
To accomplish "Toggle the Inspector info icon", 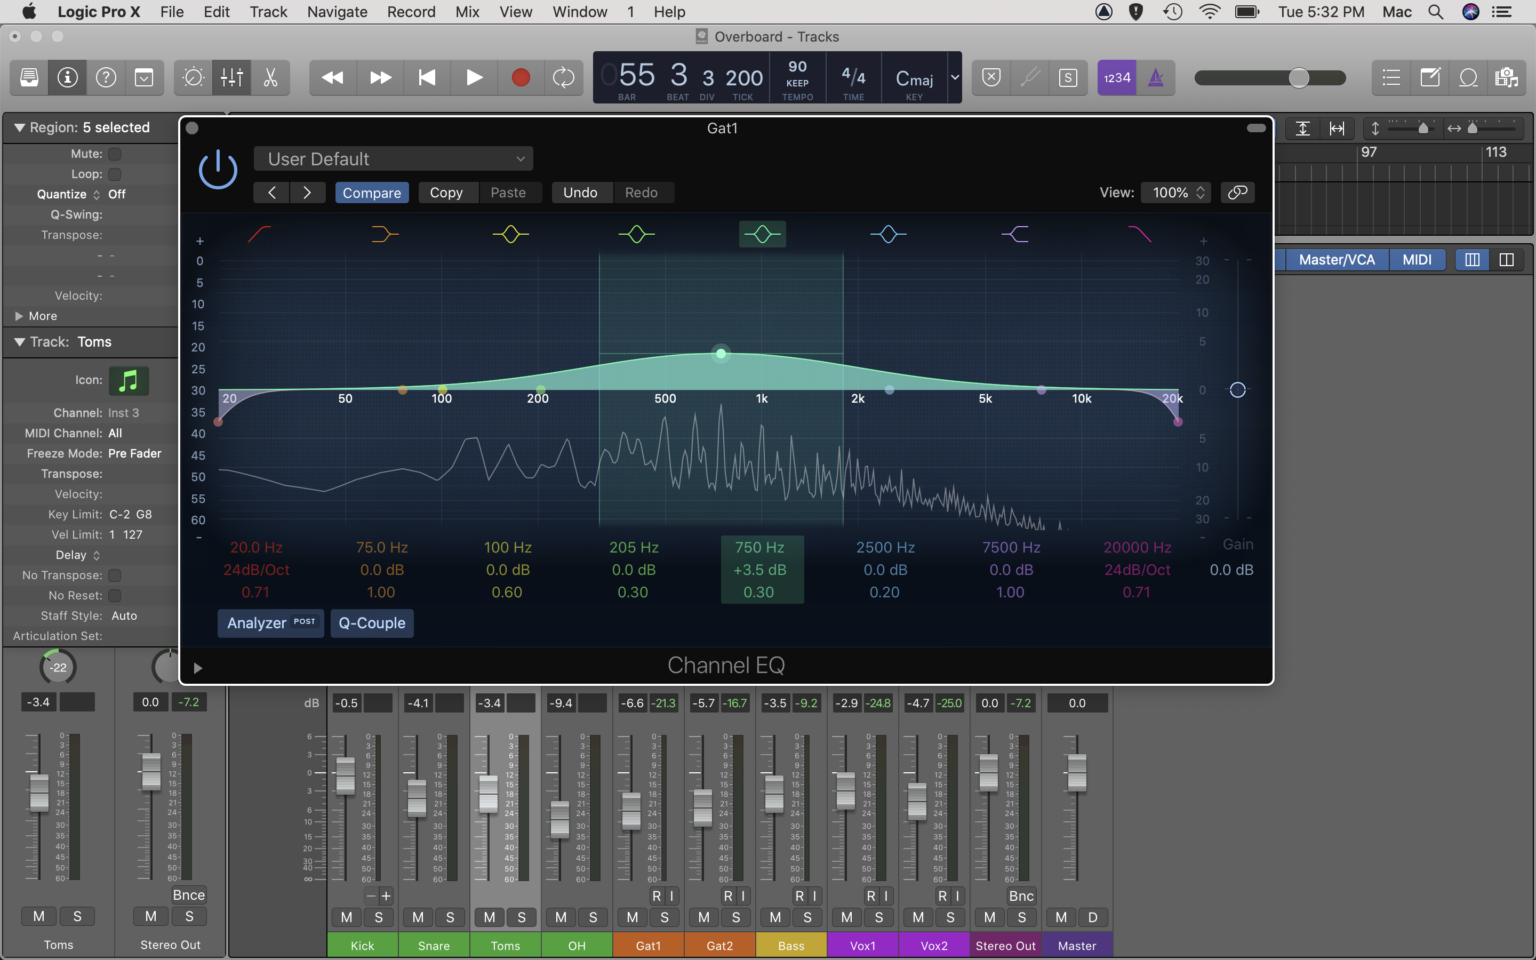I will [66, 77].
